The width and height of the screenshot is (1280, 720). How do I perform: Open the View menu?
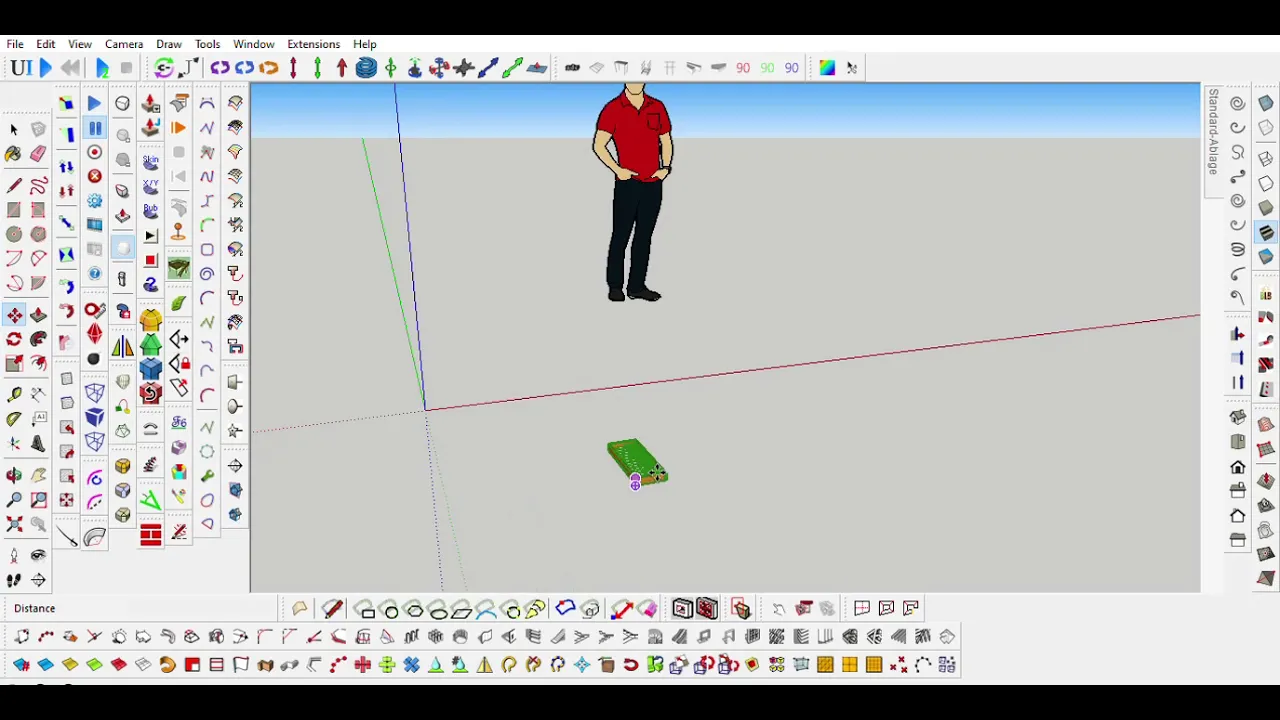pyautogui.click(x=80, y=44)
